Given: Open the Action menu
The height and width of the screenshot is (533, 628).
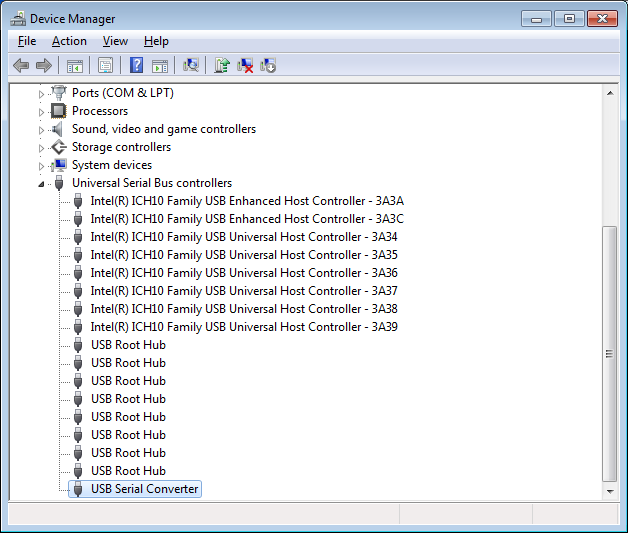Looking at the screenshot, I should tap(69, 41).
